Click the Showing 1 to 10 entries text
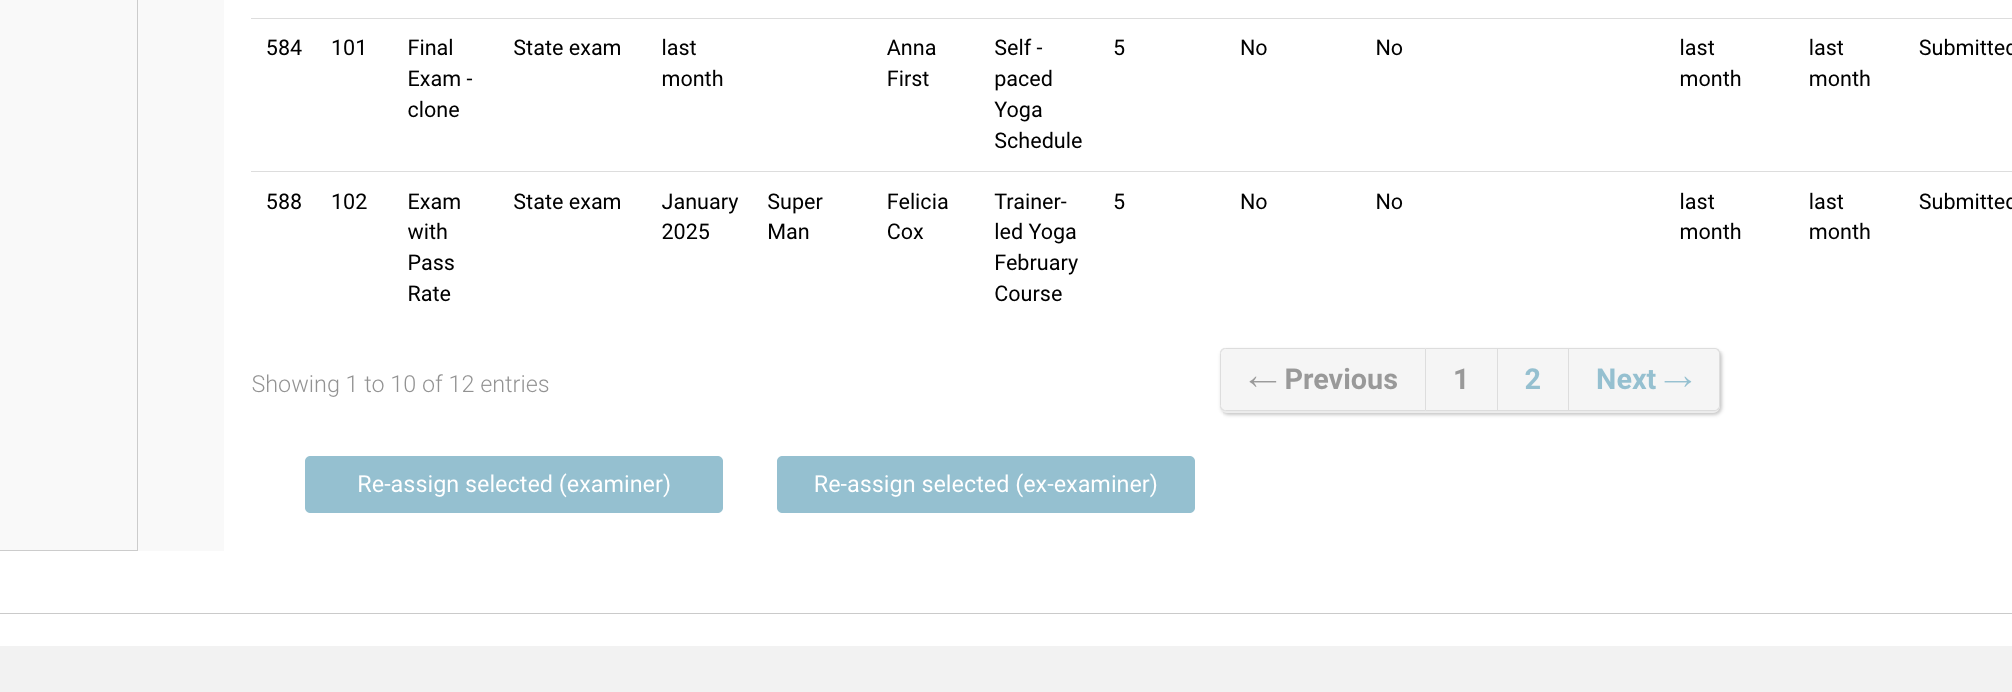This screenshot has height=692, width=2012. (400, 384)
